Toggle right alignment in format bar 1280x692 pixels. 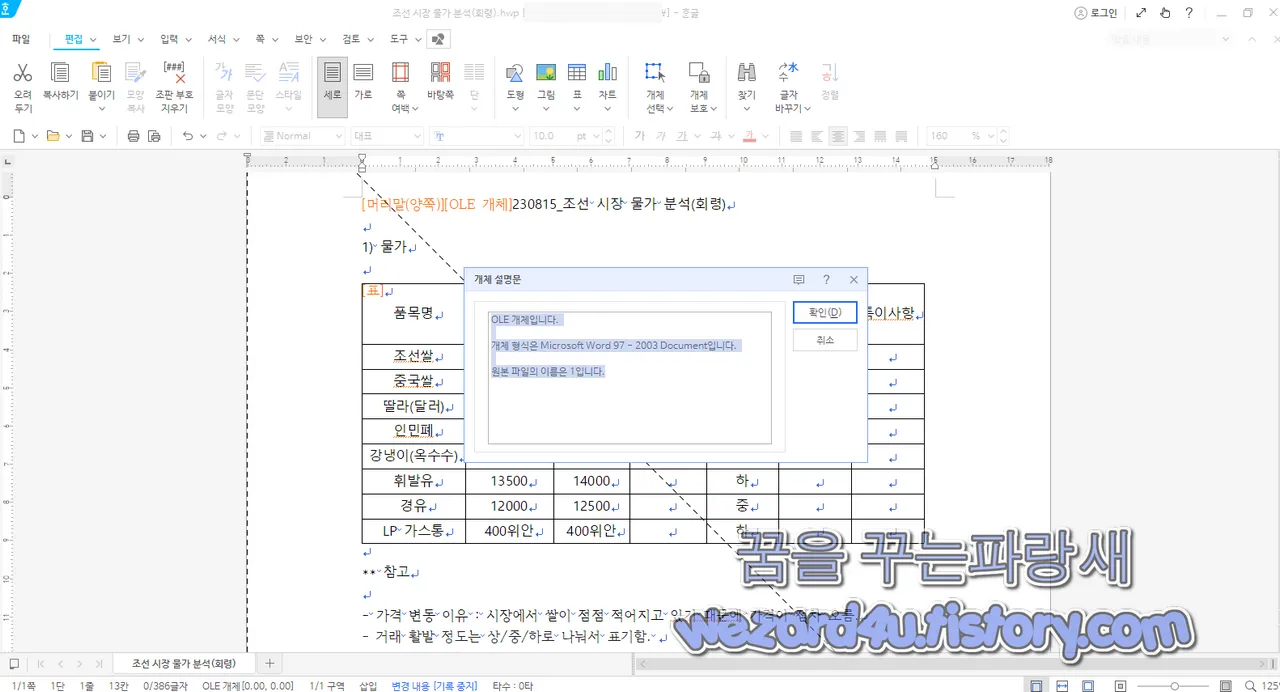tap(859, 136)
